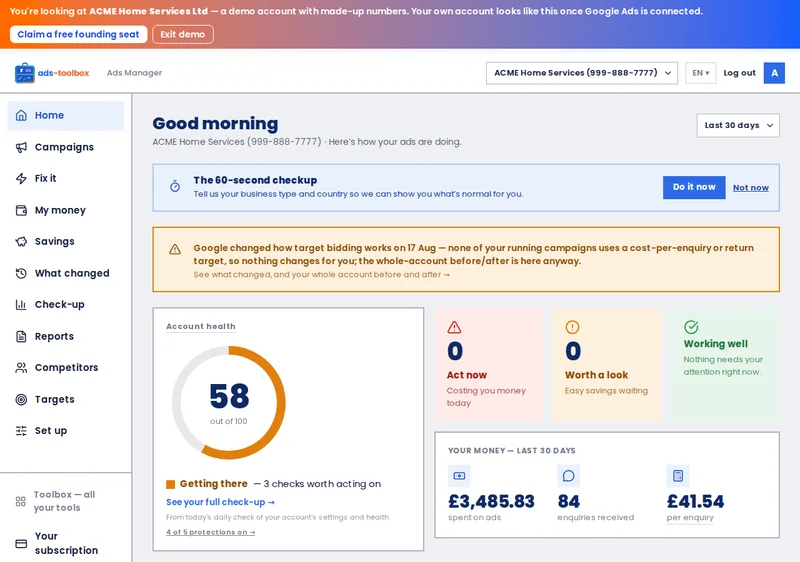Expand the Last 30 days date range
This screenshot has width=800, height=562.
pos(738,125)
